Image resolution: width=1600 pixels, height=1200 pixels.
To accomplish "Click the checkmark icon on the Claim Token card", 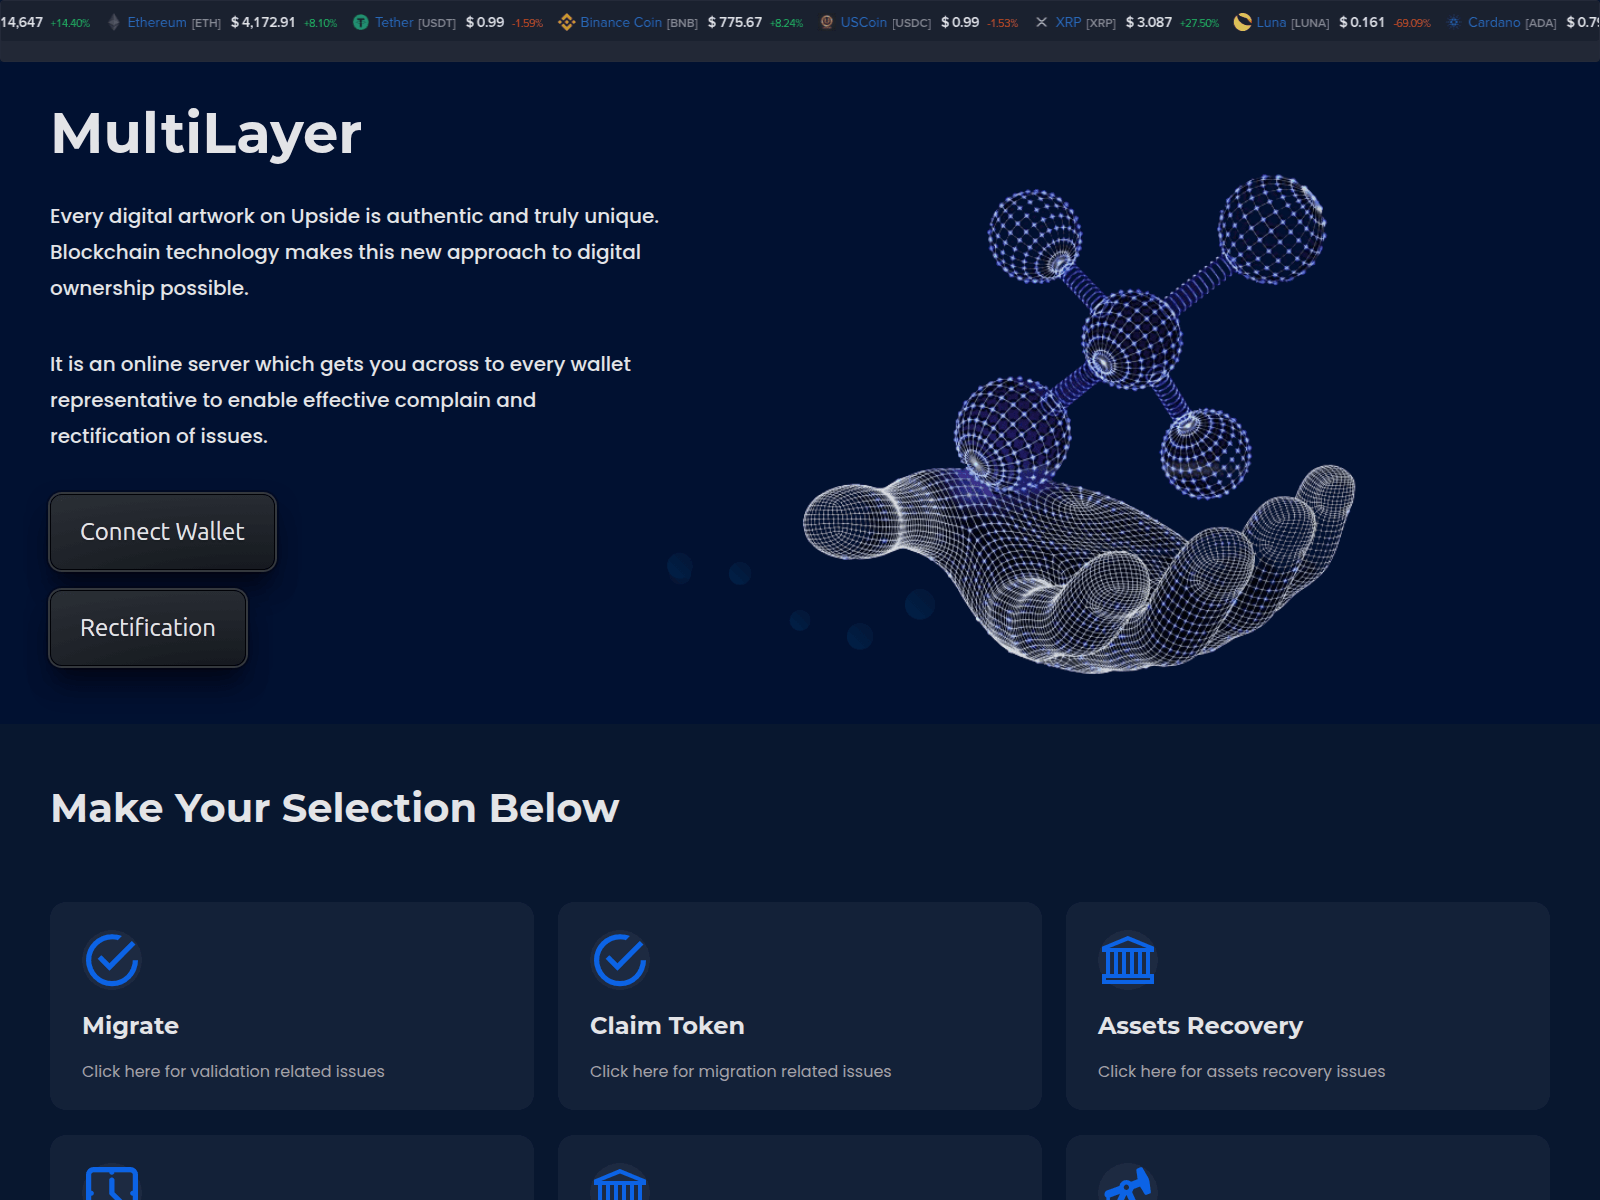I will pos(618,958).
